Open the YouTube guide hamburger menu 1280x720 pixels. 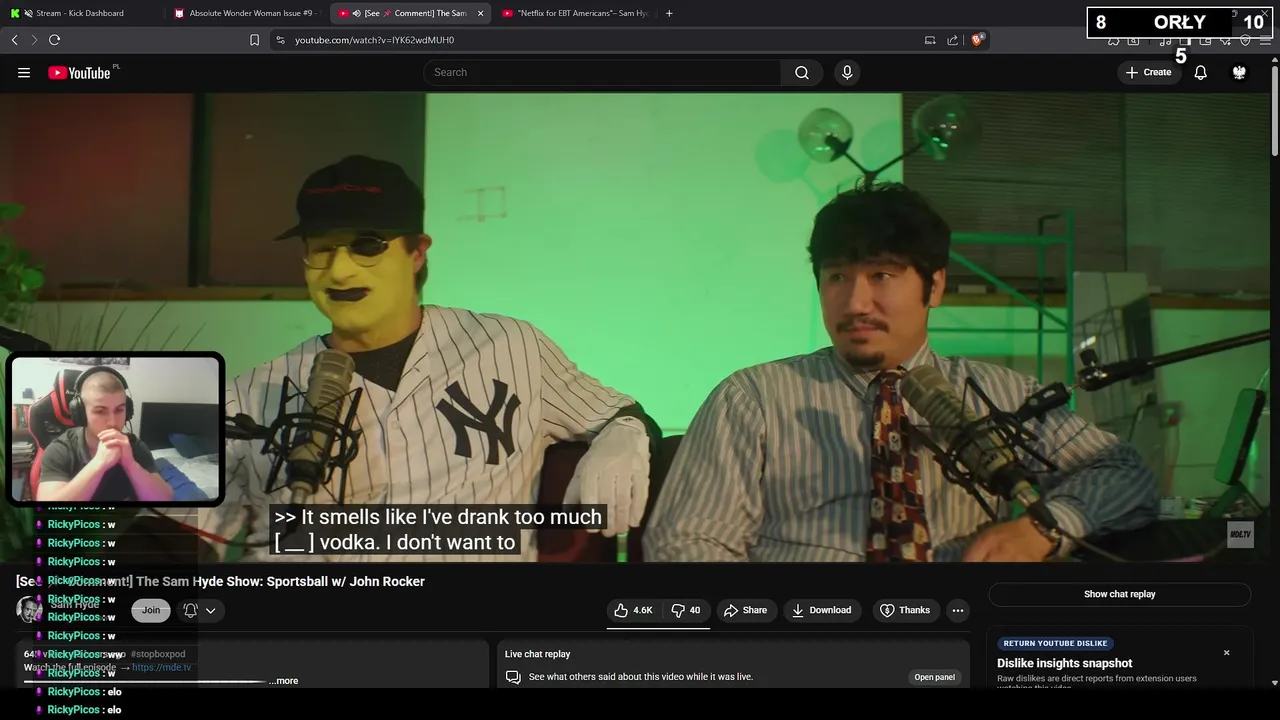pyautogui.click(x=24, y=72)
